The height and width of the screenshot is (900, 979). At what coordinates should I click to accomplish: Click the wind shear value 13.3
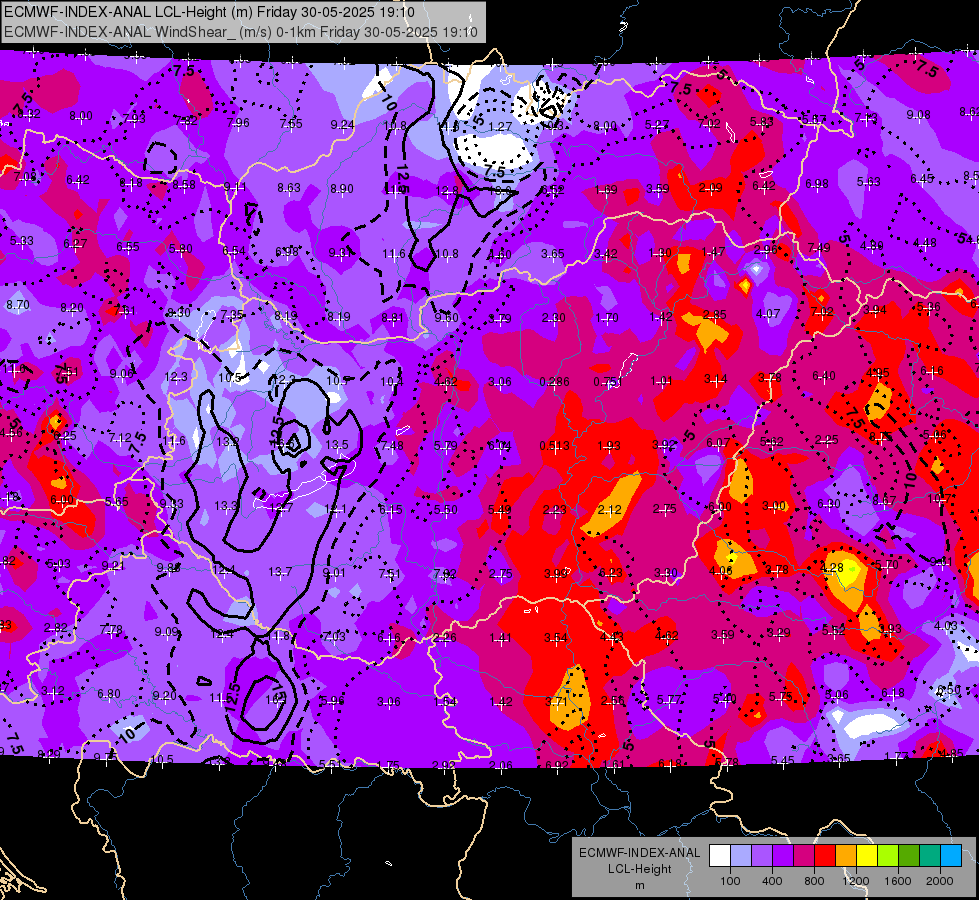227,505
